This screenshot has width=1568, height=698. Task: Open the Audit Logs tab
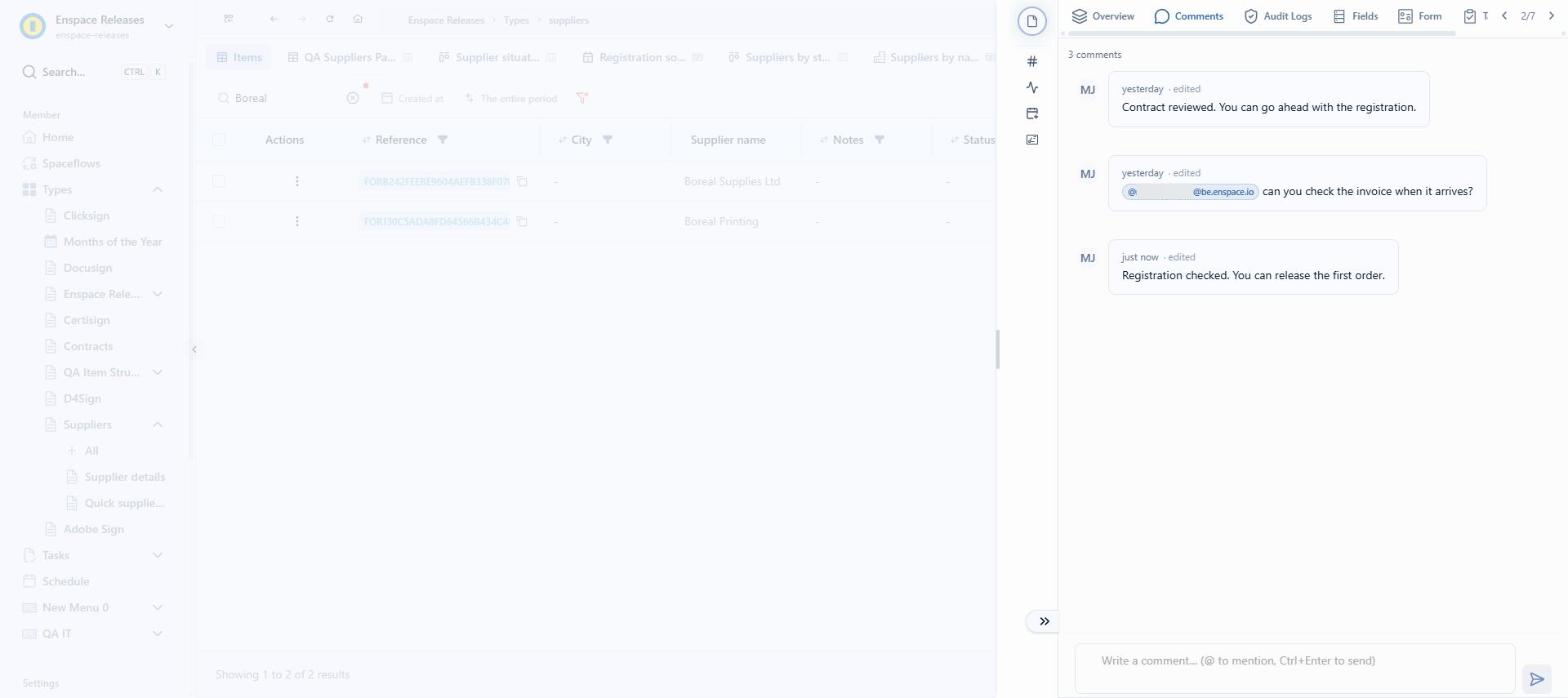click(x=1277, y=16)
